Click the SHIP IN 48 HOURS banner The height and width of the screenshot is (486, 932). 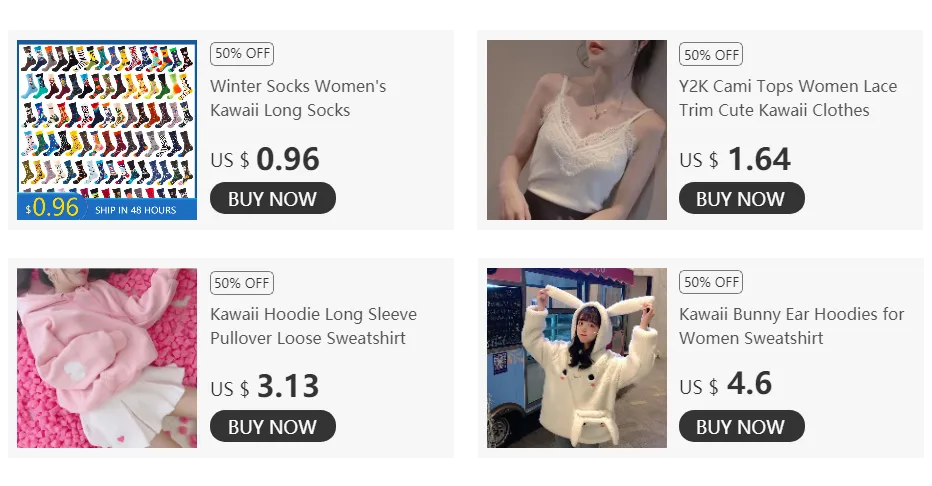pyautogui.click(x=136, y=210)
